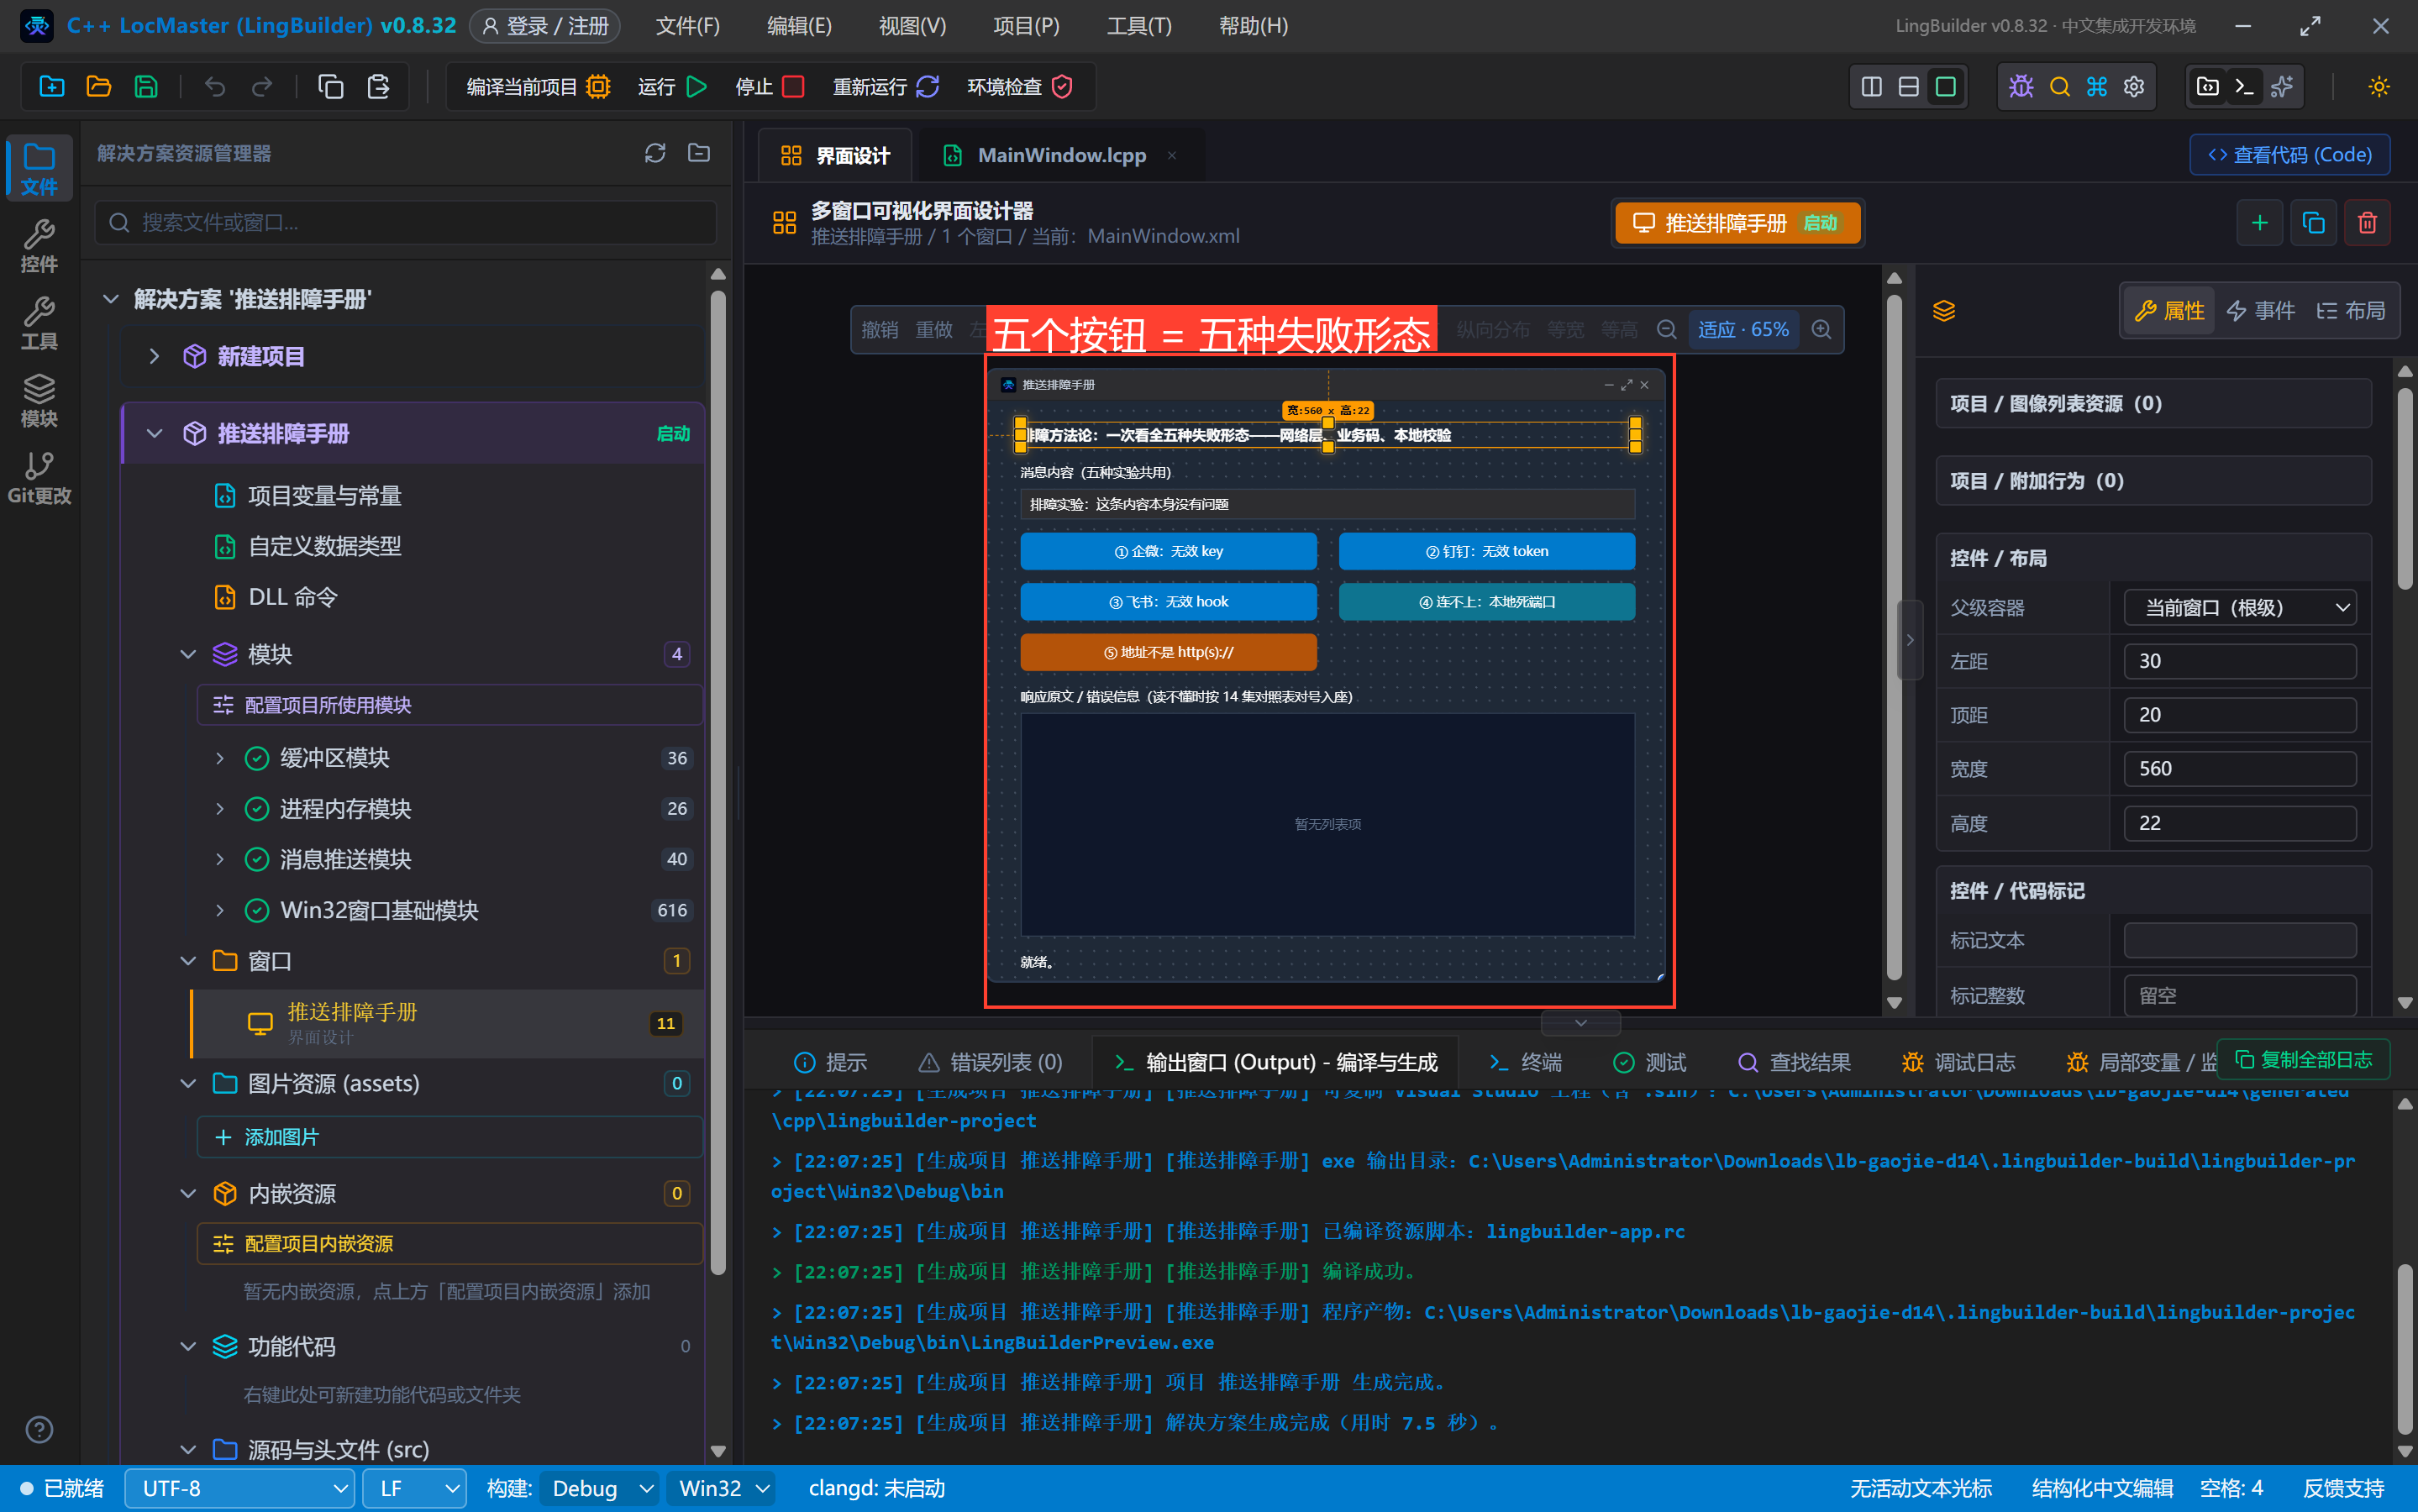Click the red delete window trash icon
The height and width of the screenshot is (1512, 2418).
pos(2367,222)
